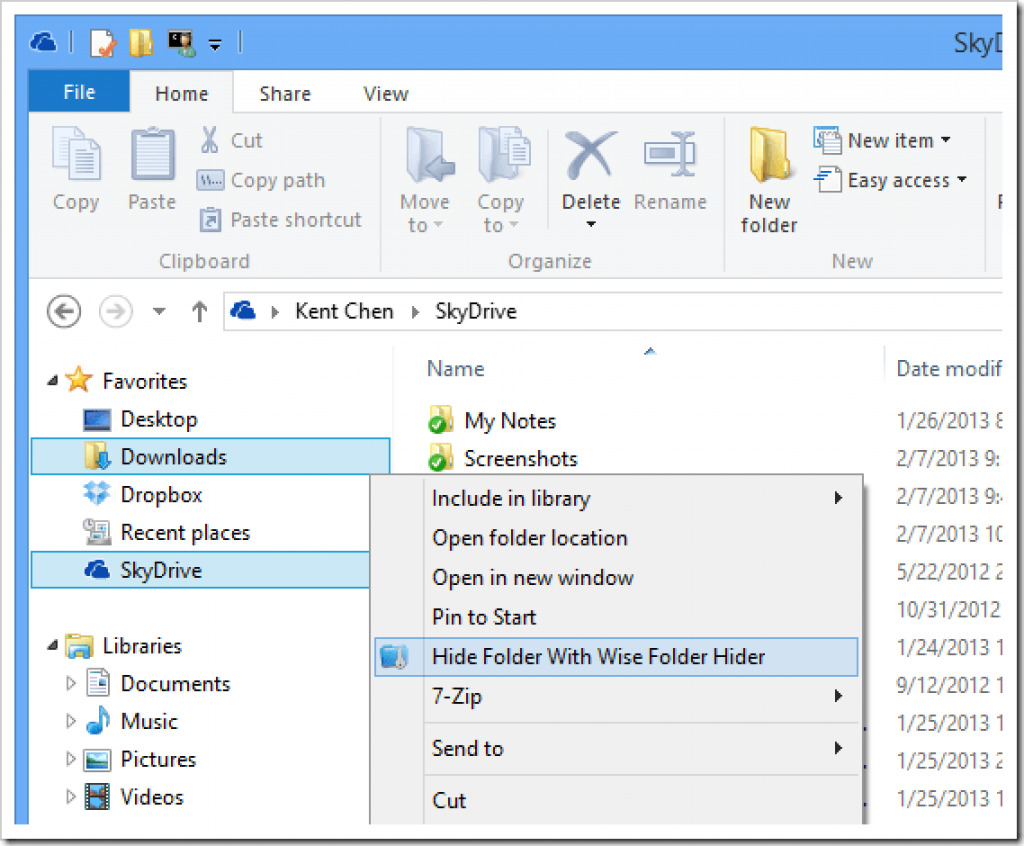Go up one folder level
Viewport: 1024px width, 846px height.
coord(199,311)
